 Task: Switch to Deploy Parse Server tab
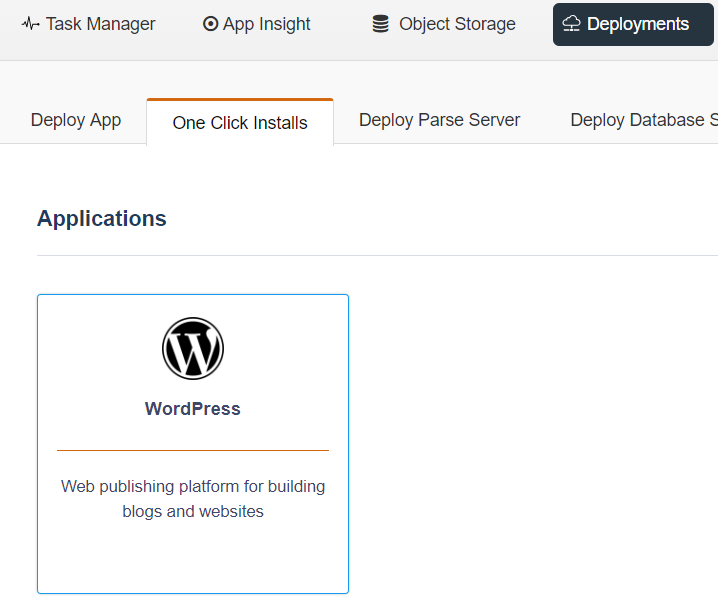[x=440, y=120]
